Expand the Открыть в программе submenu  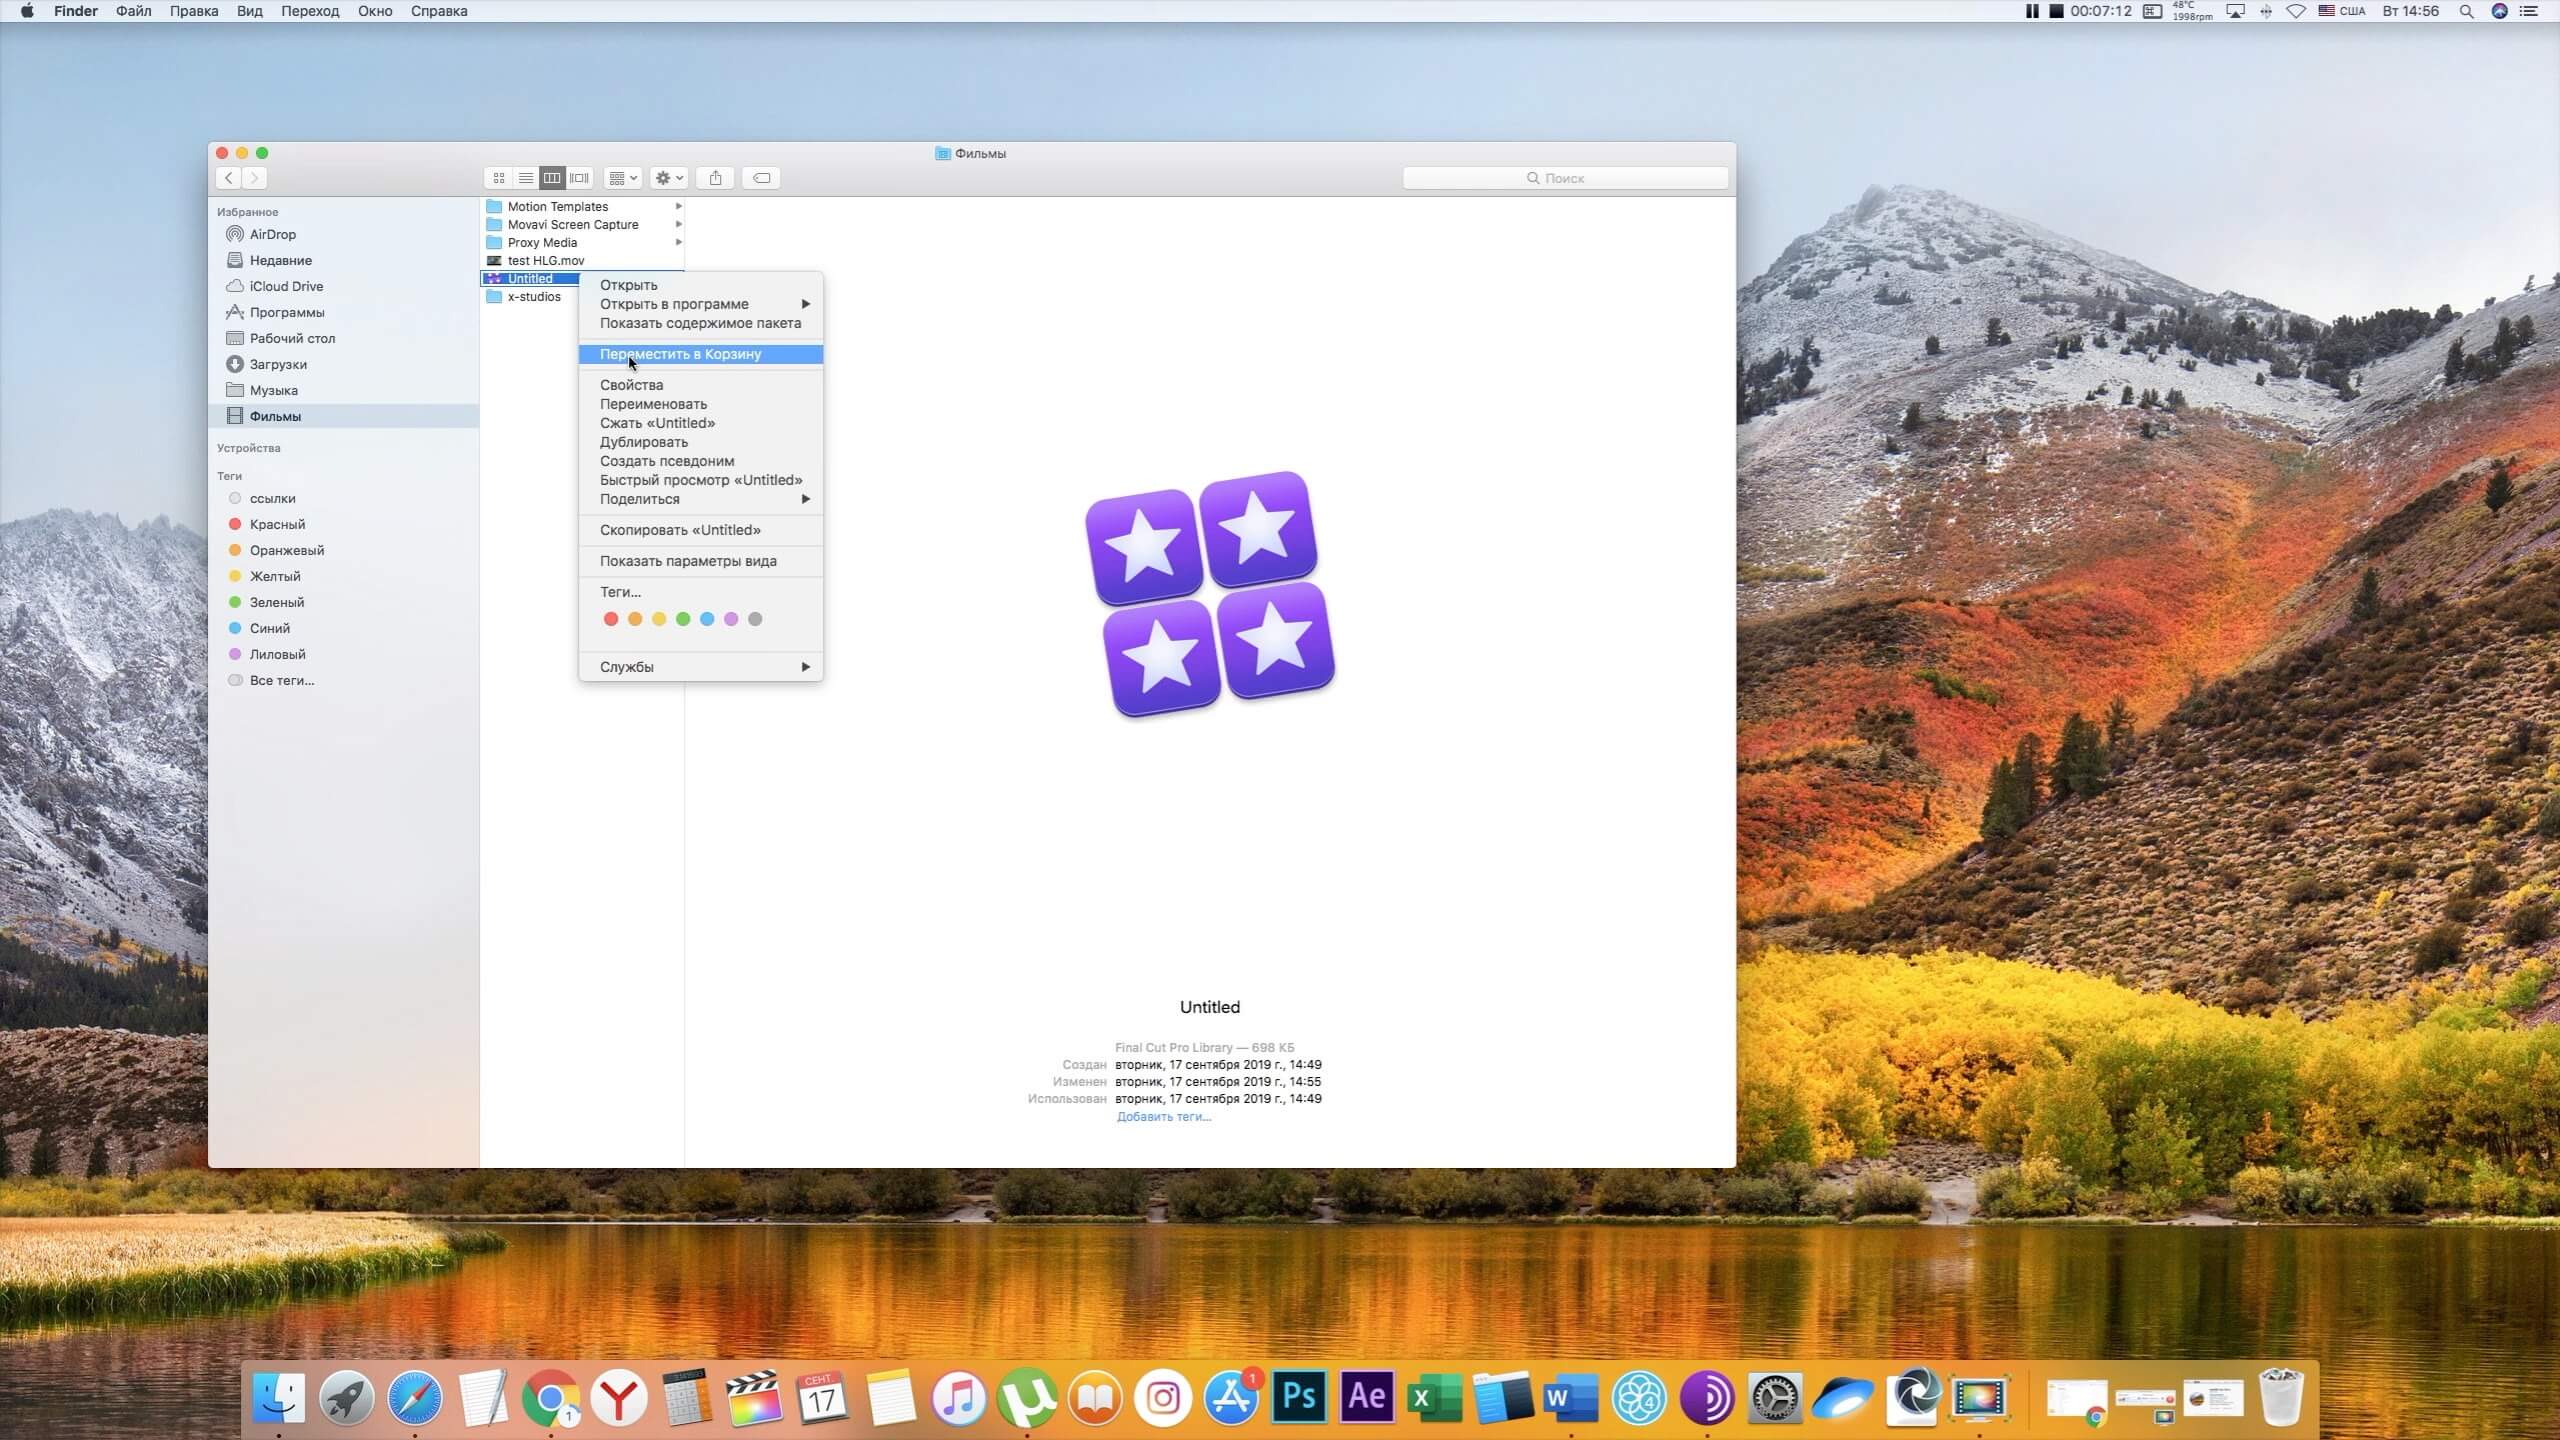(700, 304)
